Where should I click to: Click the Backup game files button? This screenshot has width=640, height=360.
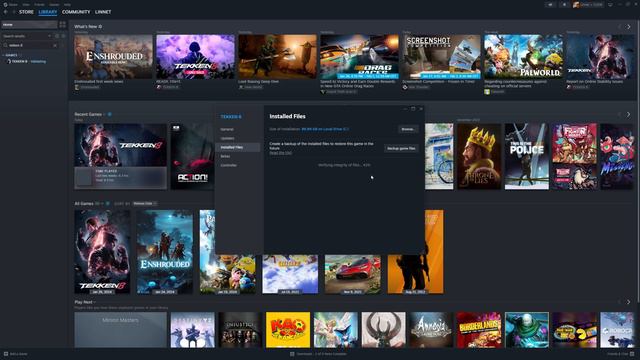click(x=401, y=149)
